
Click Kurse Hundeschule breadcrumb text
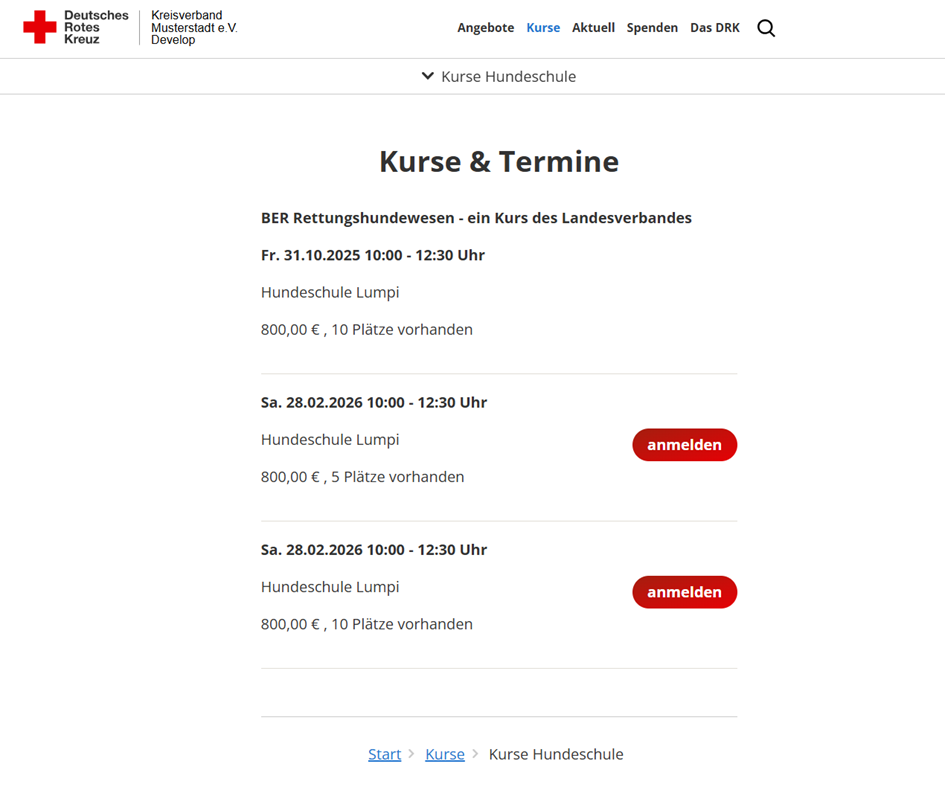(555, 754)
